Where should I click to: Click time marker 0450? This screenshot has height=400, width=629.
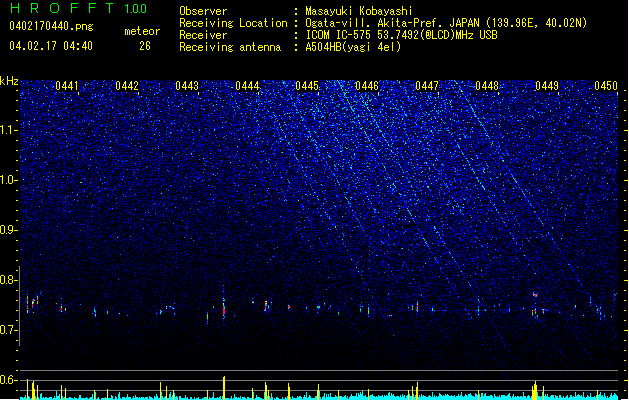pos(606,86)
